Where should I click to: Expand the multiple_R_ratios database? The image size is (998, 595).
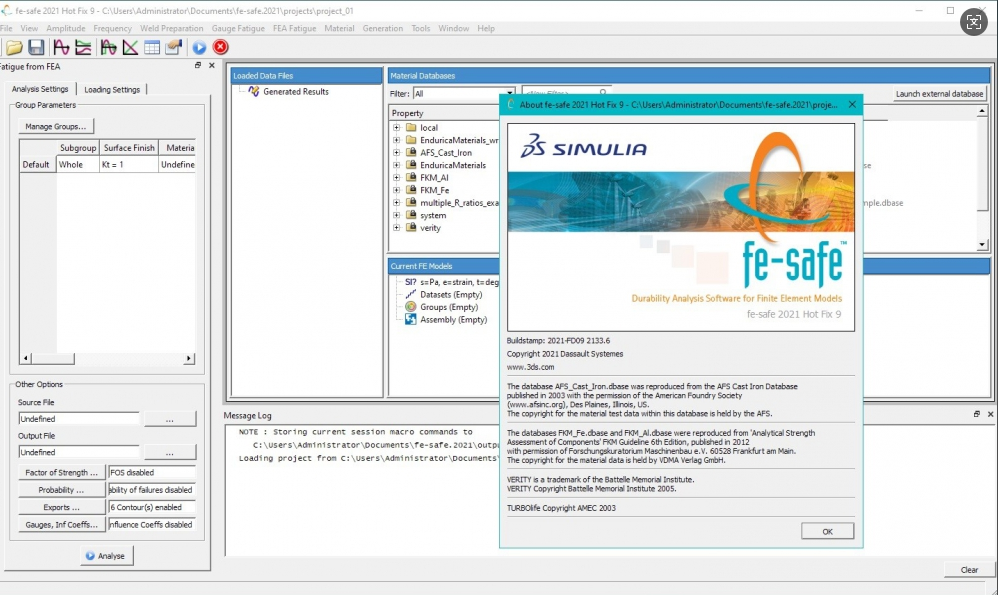click(397, 202)
